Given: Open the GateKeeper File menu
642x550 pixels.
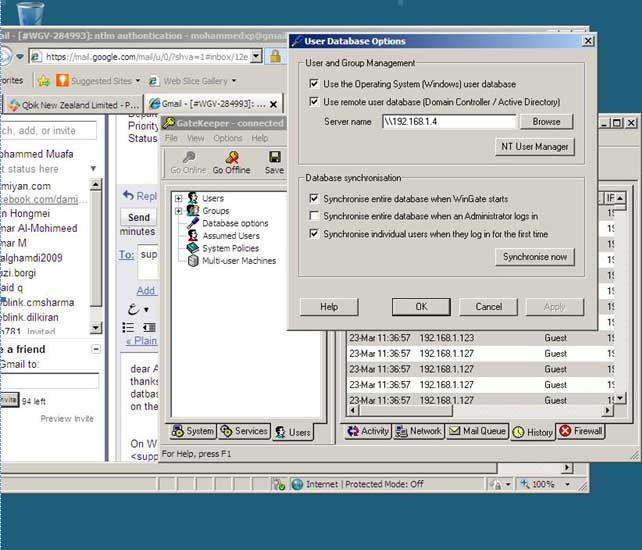Looking at the screenshot, I should point(171,138).
